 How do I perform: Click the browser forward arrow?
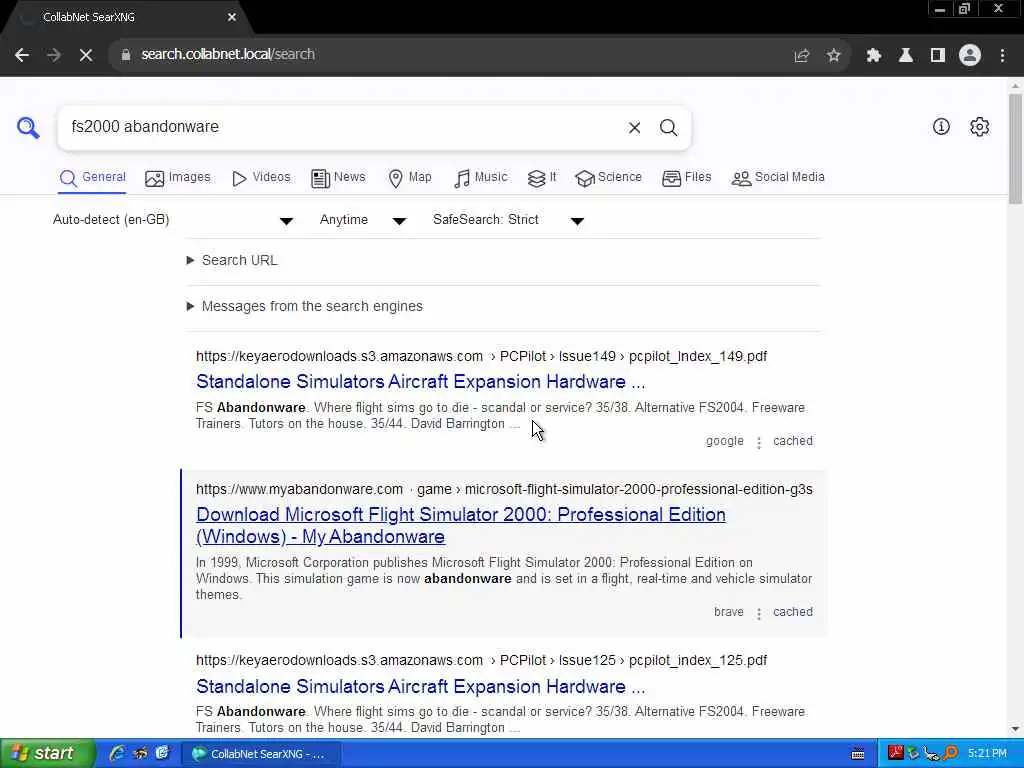click(x=54, y=55)
